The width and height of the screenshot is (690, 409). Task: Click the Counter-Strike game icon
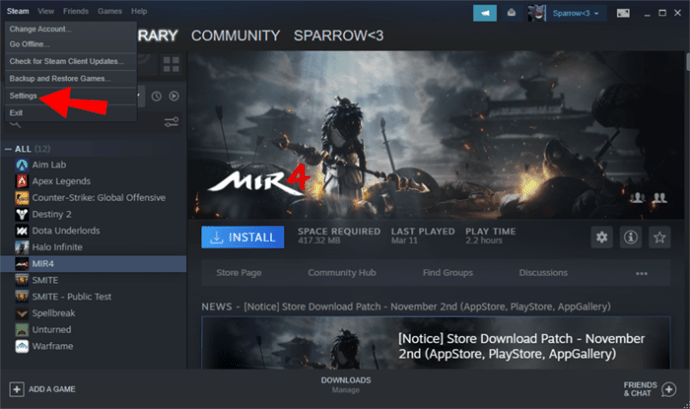click(22, 198)
